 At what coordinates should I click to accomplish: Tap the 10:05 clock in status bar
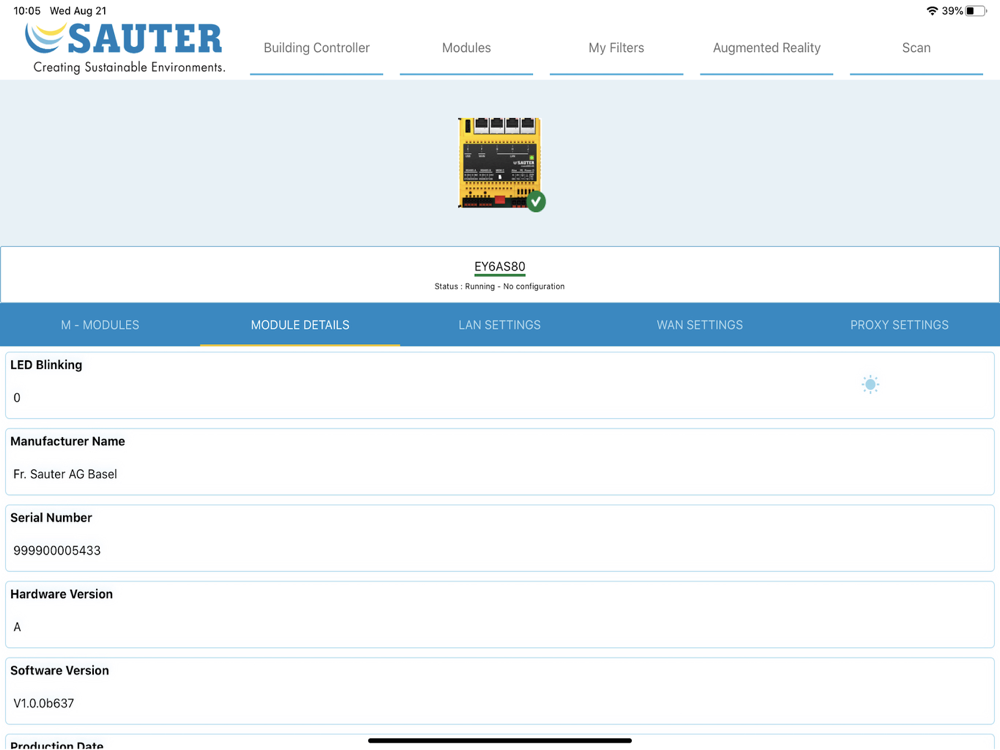(x=27, y=11)
